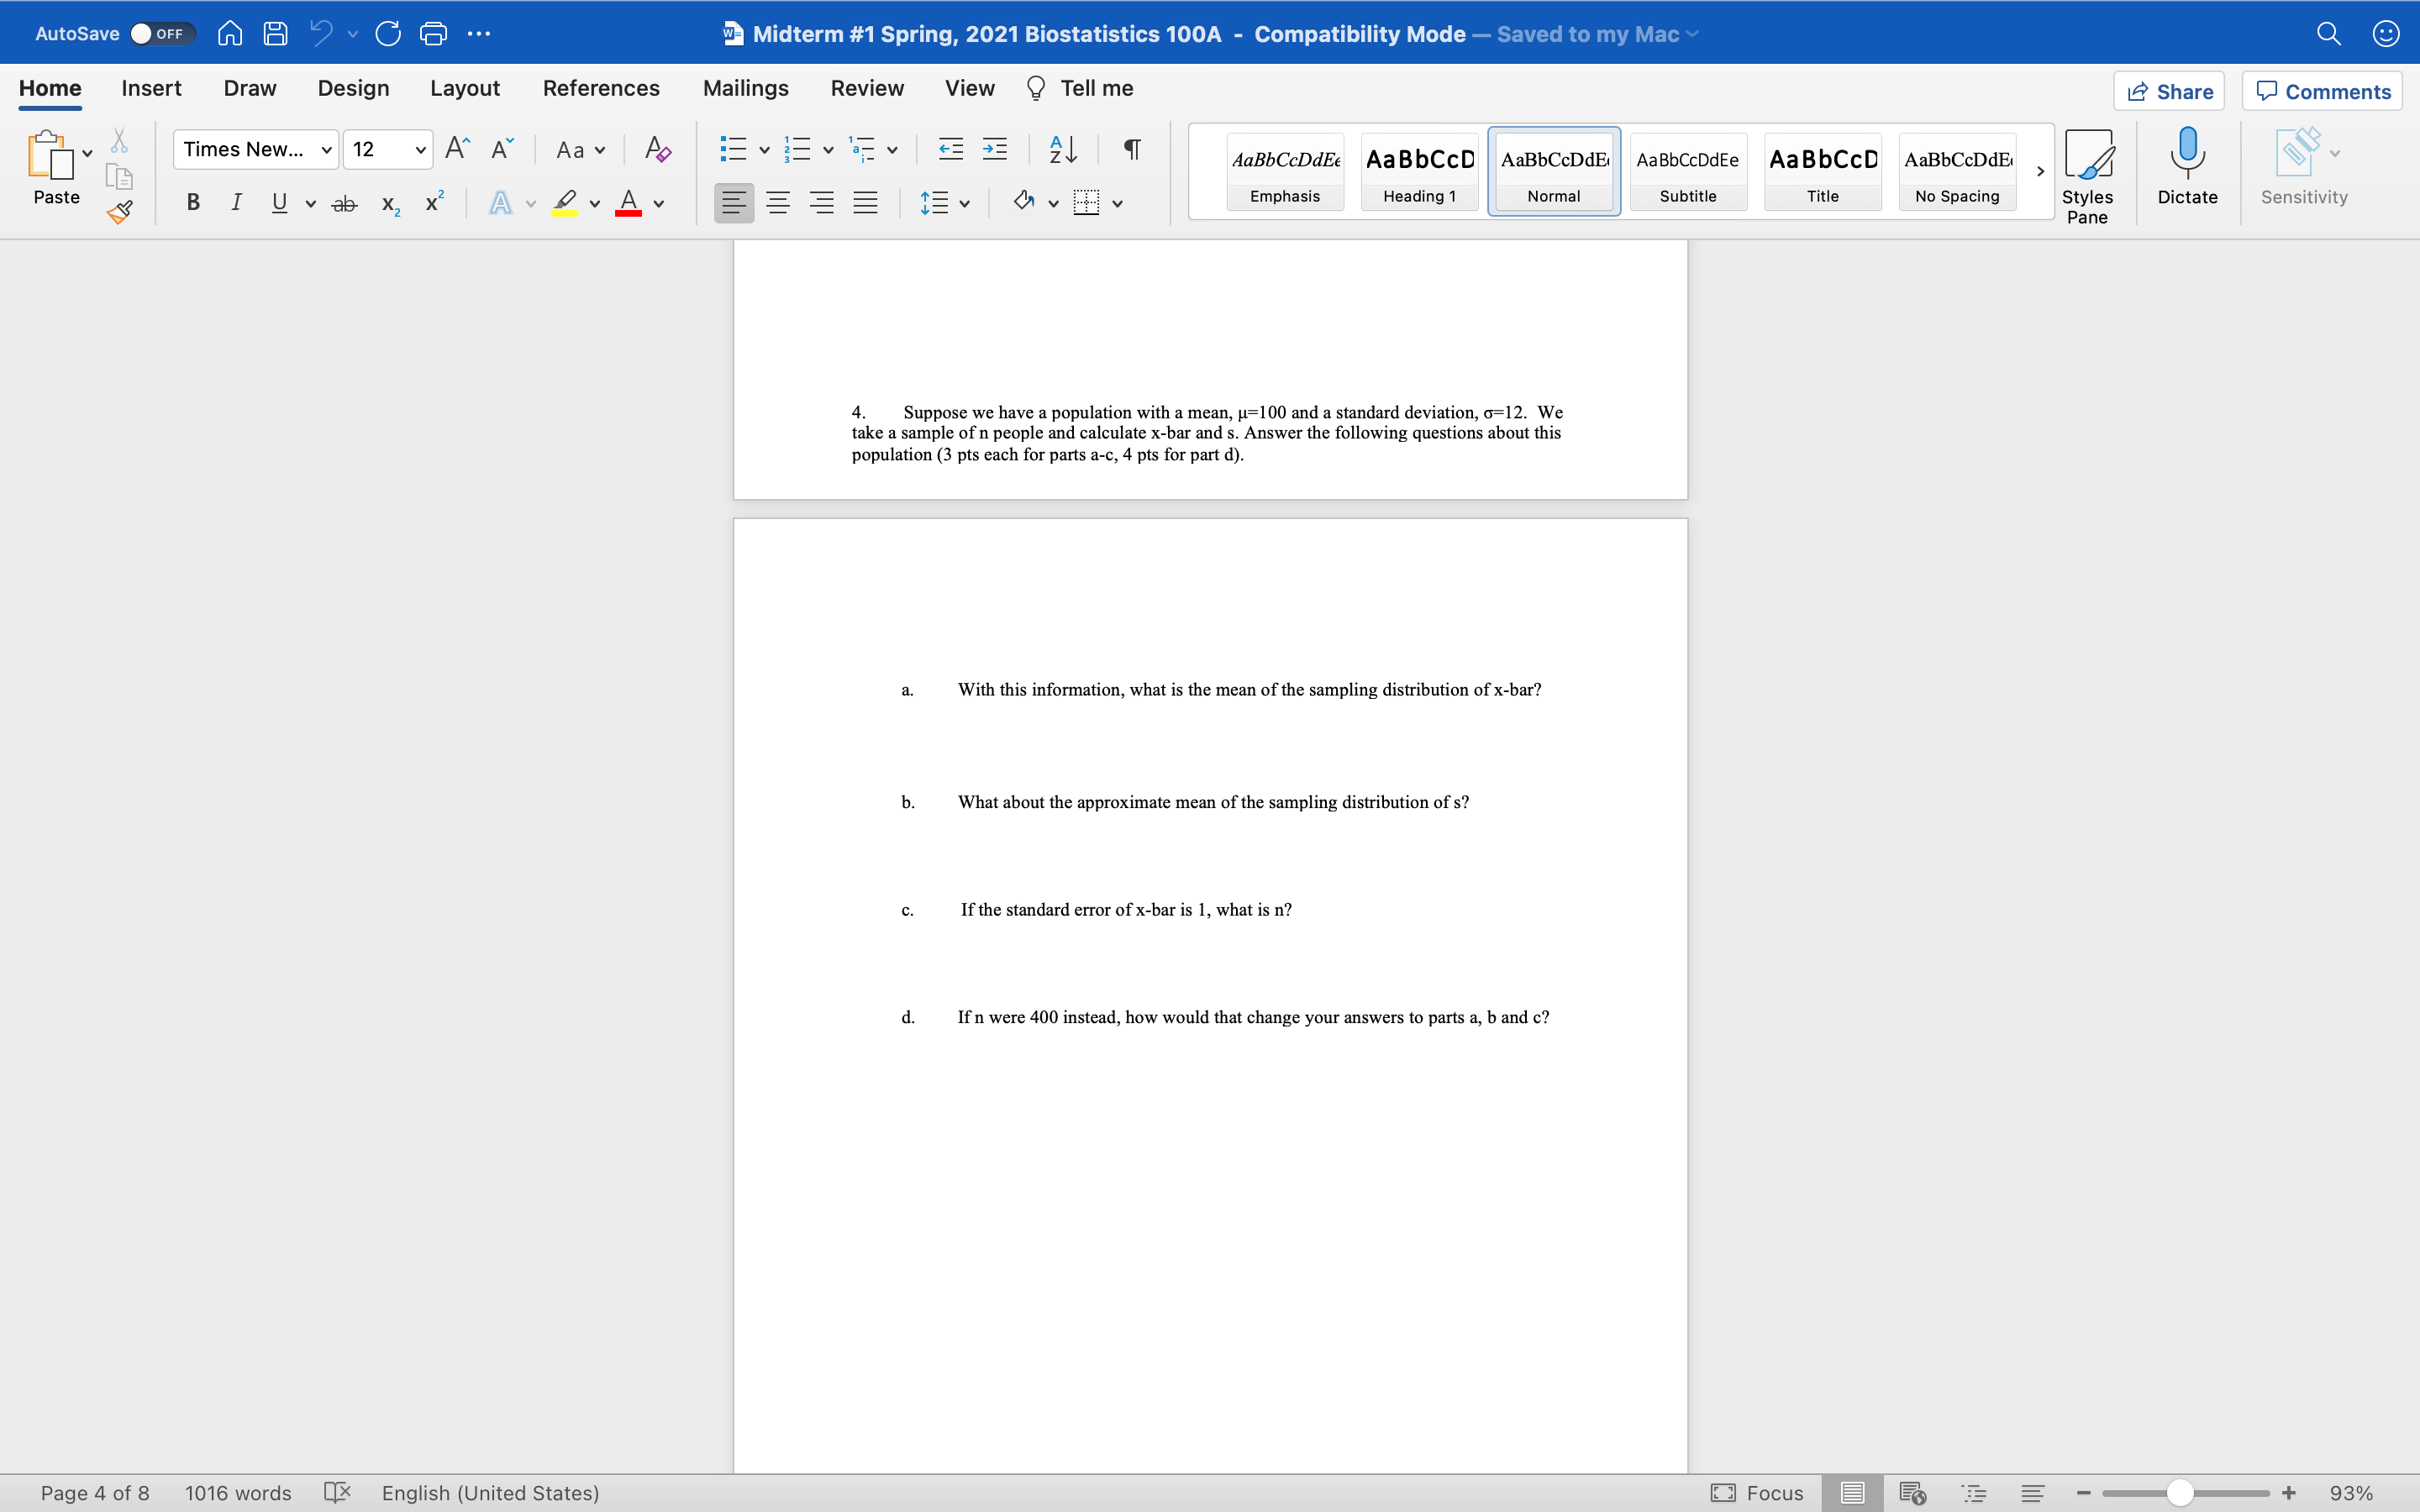Save document with the floppy disk icon
This screenshot has width=2420, height=1512.
(275, 34)
